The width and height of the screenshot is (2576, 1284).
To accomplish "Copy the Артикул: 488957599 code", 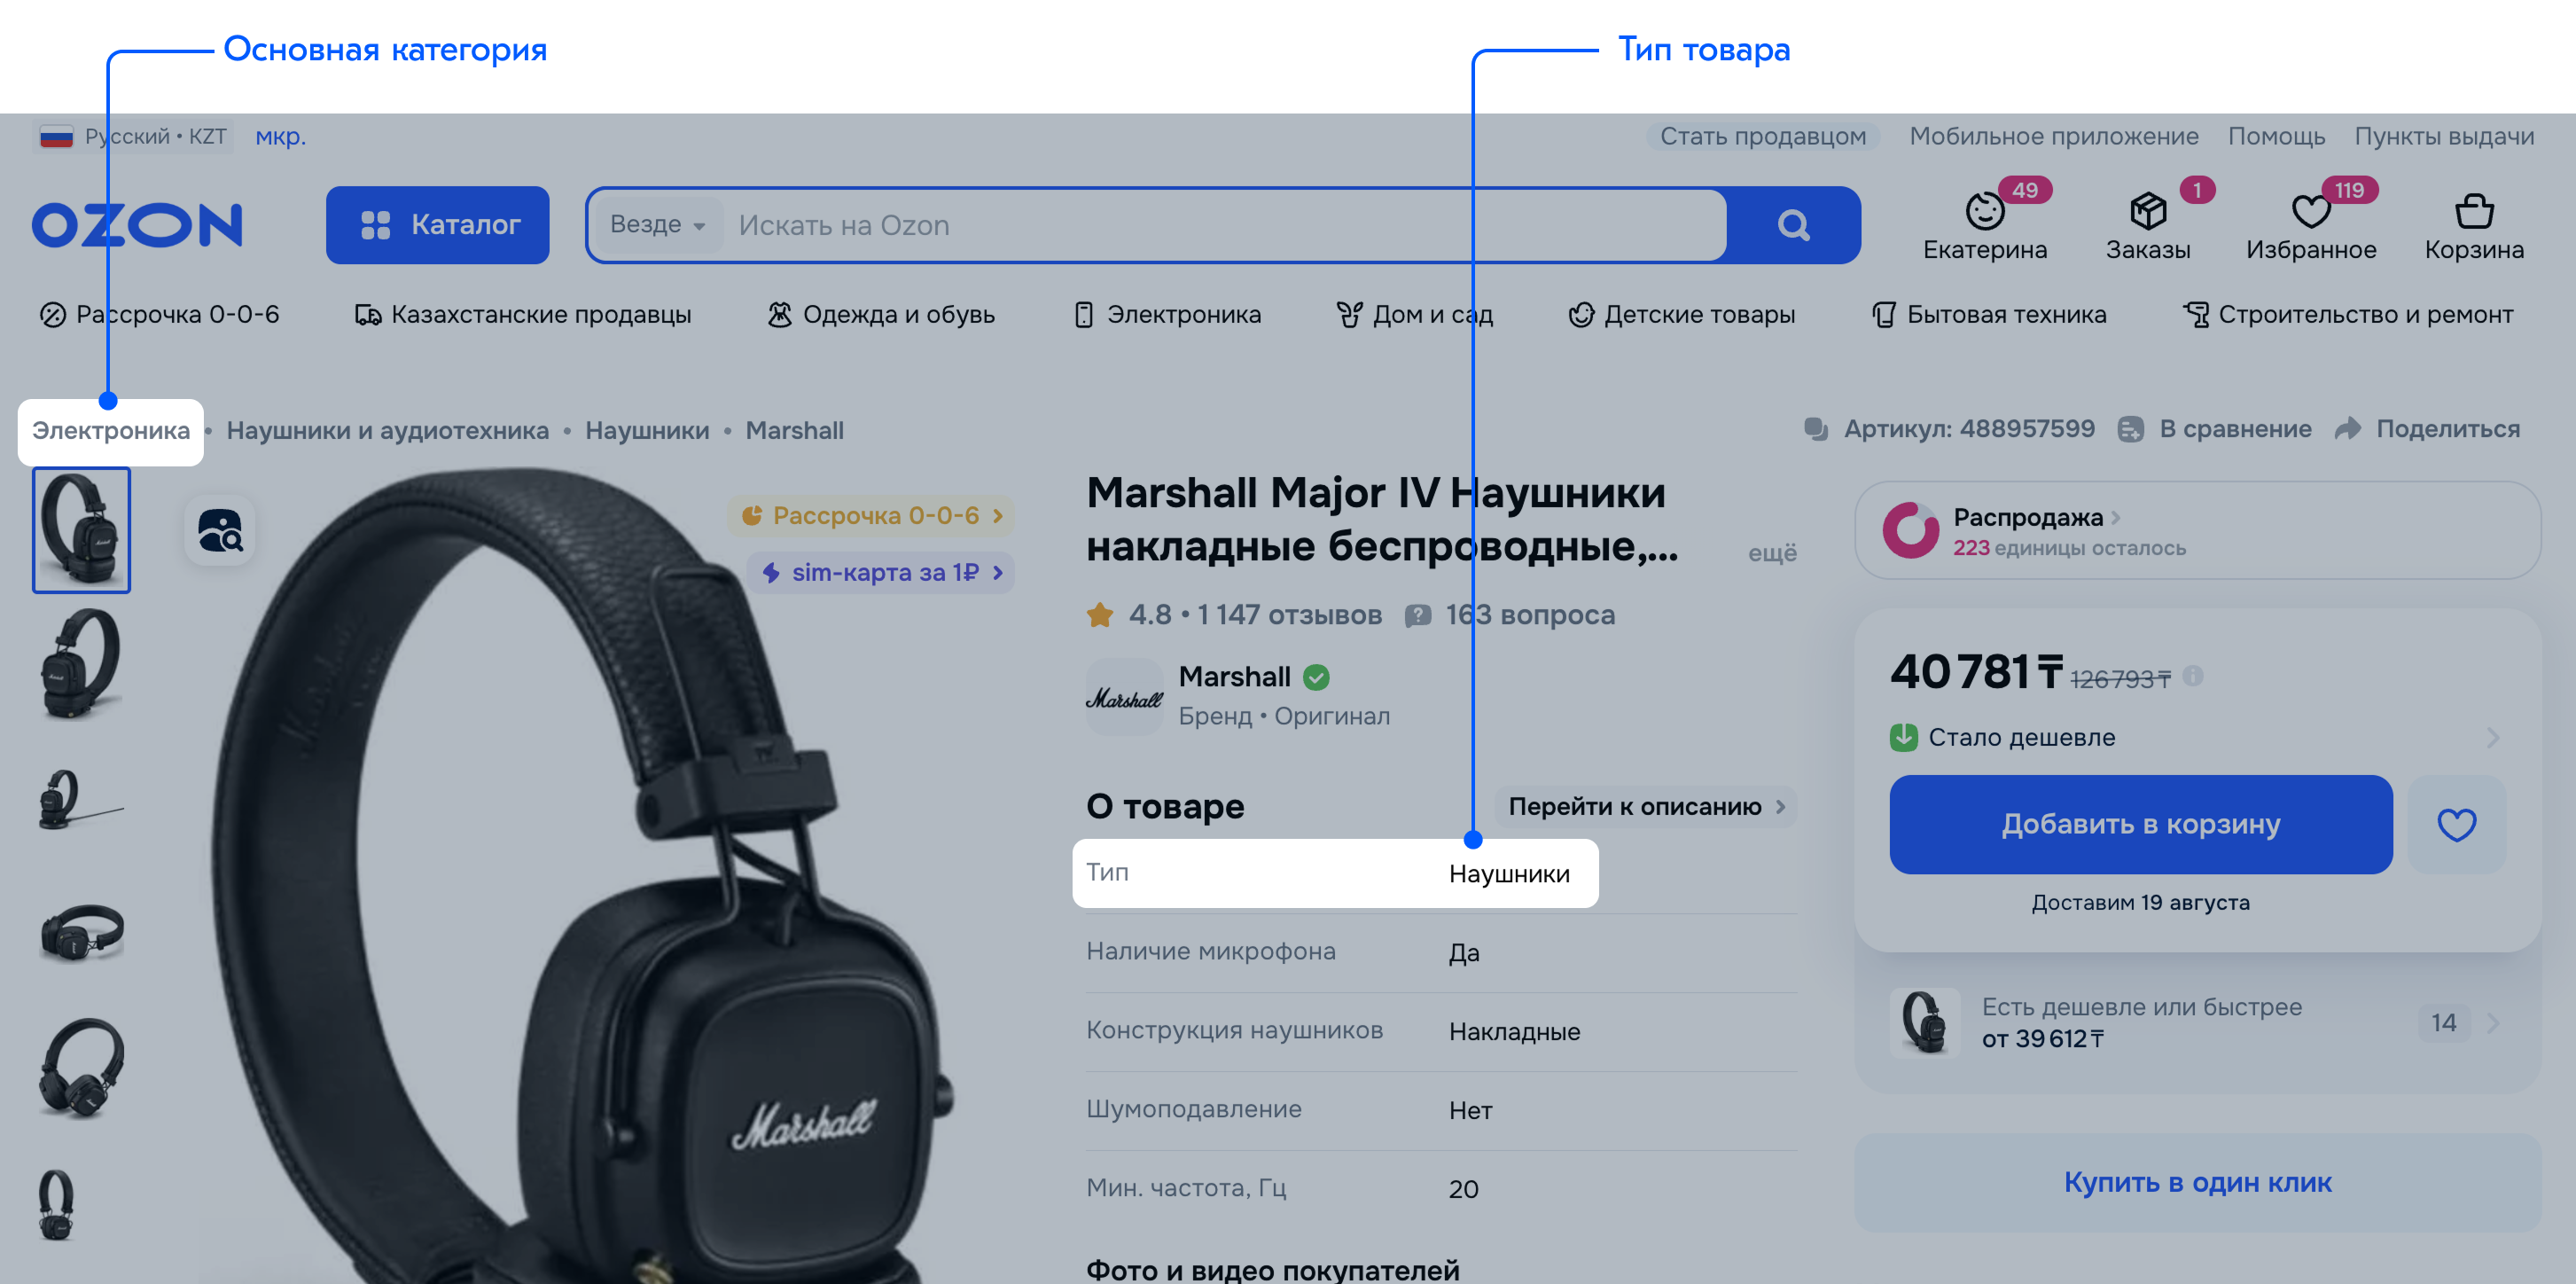I will pyautogui.click(x=1949, y=429).
